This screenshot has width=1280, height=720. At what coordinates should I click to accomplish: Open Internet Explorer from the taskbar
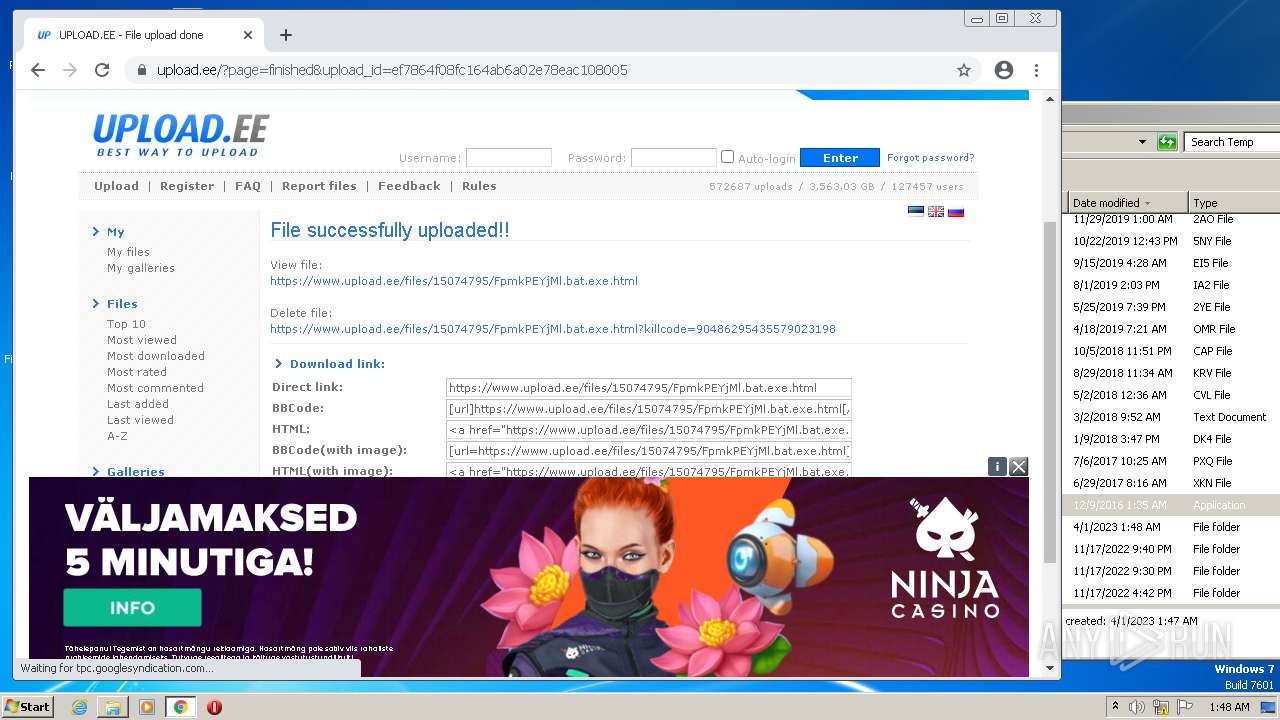pos(79,707)
